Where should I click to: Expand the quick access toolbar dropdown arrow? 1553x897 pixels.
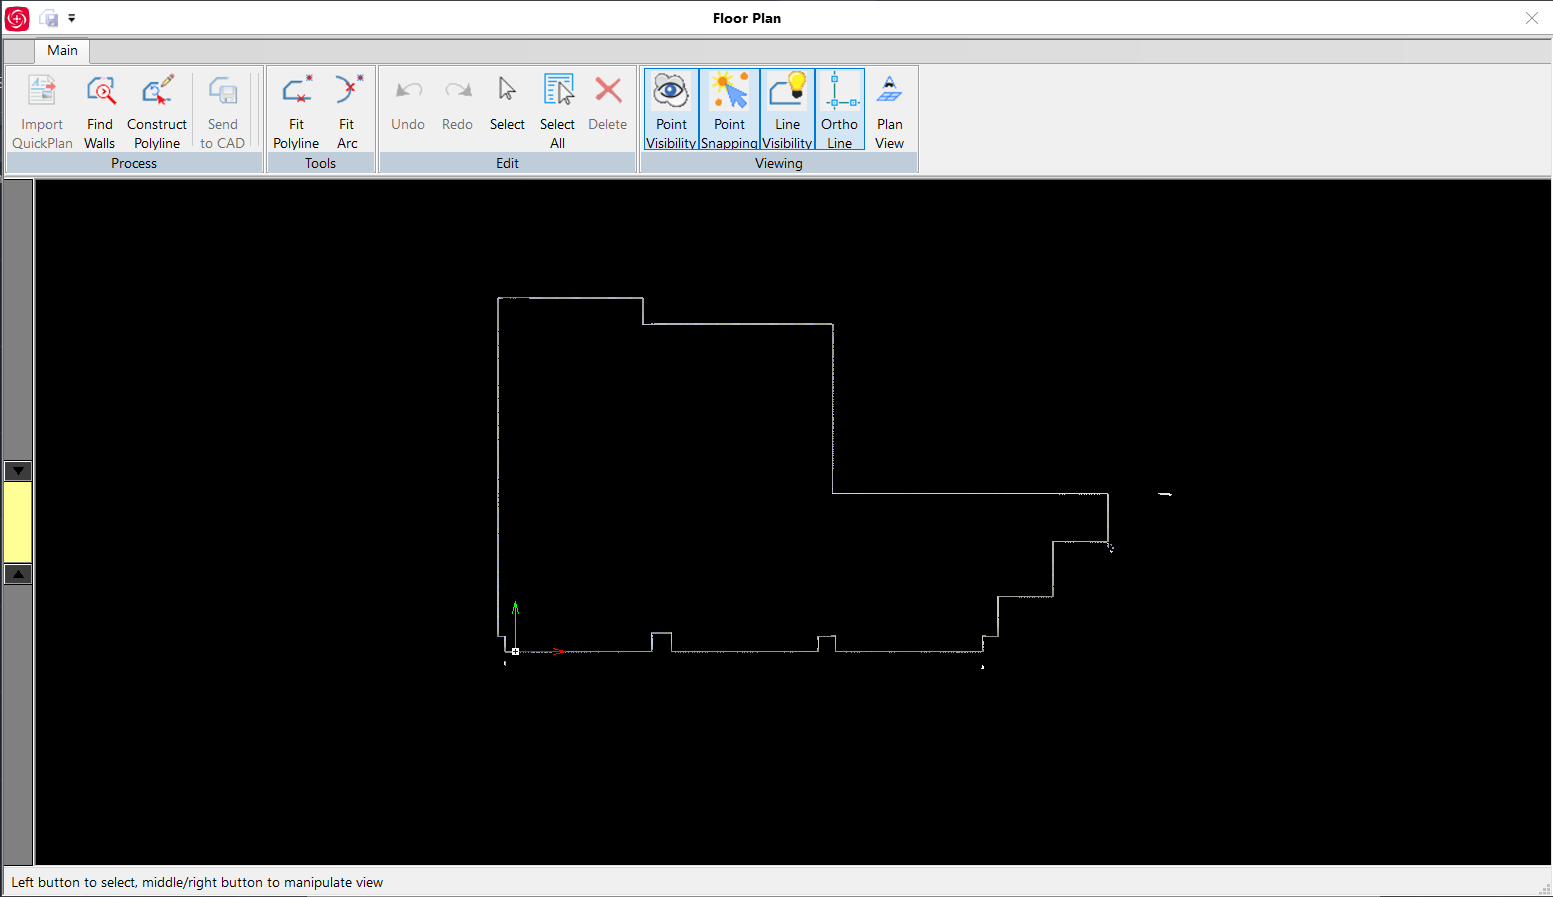[x=72, y=18]
